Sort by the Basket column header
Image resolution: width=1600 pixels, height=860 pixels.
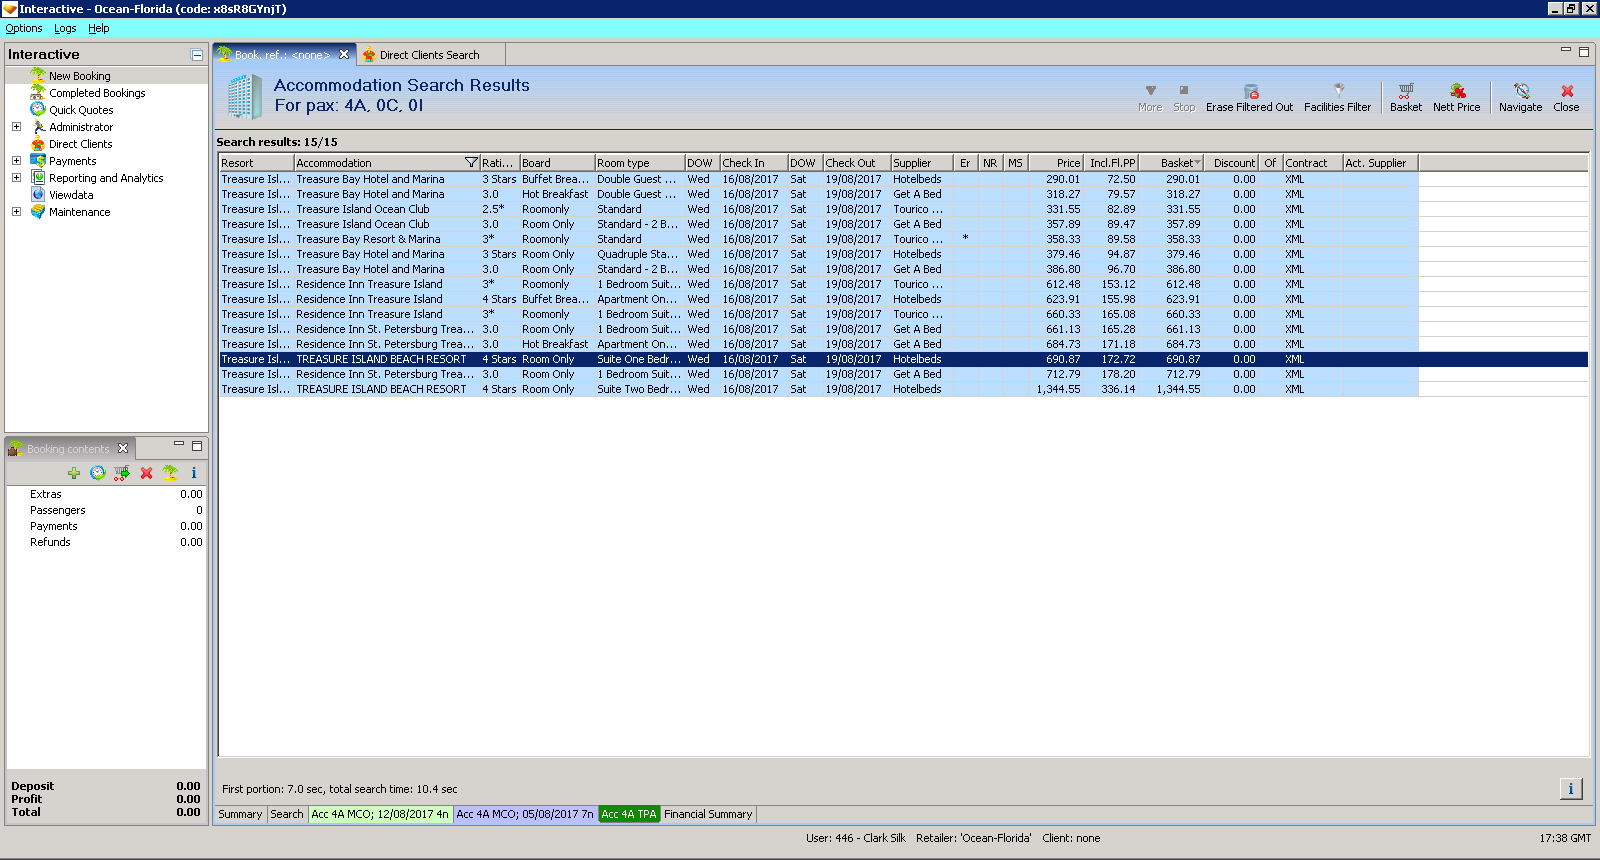coord(1171,163)
